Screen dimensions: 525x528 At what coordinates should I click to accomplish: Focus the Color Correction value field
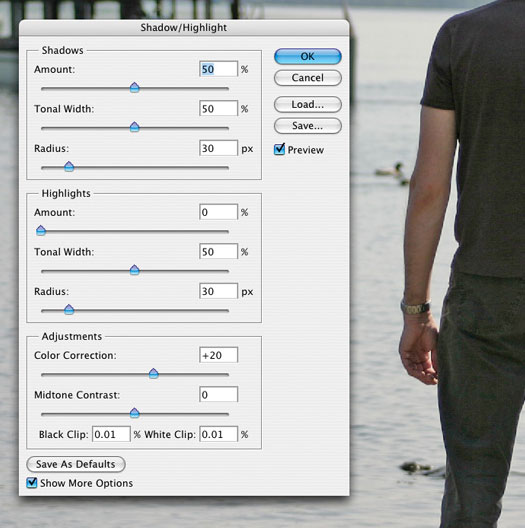coord(219,355)
